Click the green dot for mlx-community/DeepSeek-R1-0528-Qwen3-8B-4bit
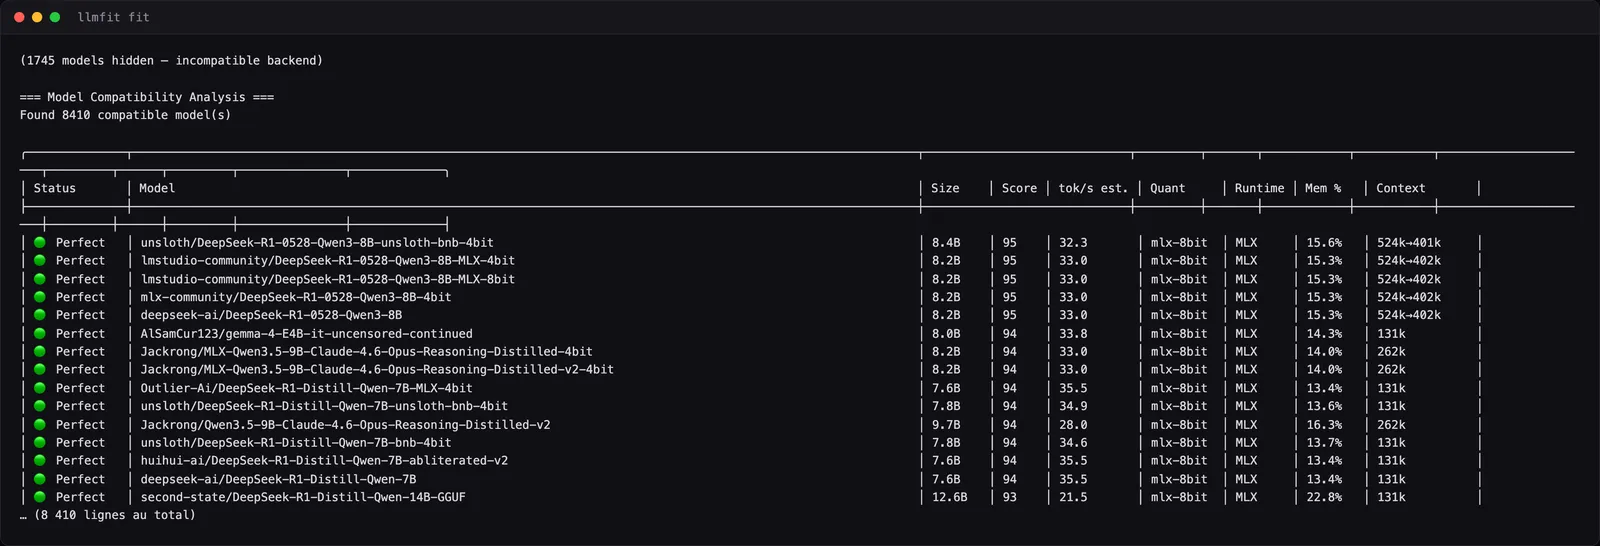Screen dimensions: 1600x546 click(x=40, y=297)
